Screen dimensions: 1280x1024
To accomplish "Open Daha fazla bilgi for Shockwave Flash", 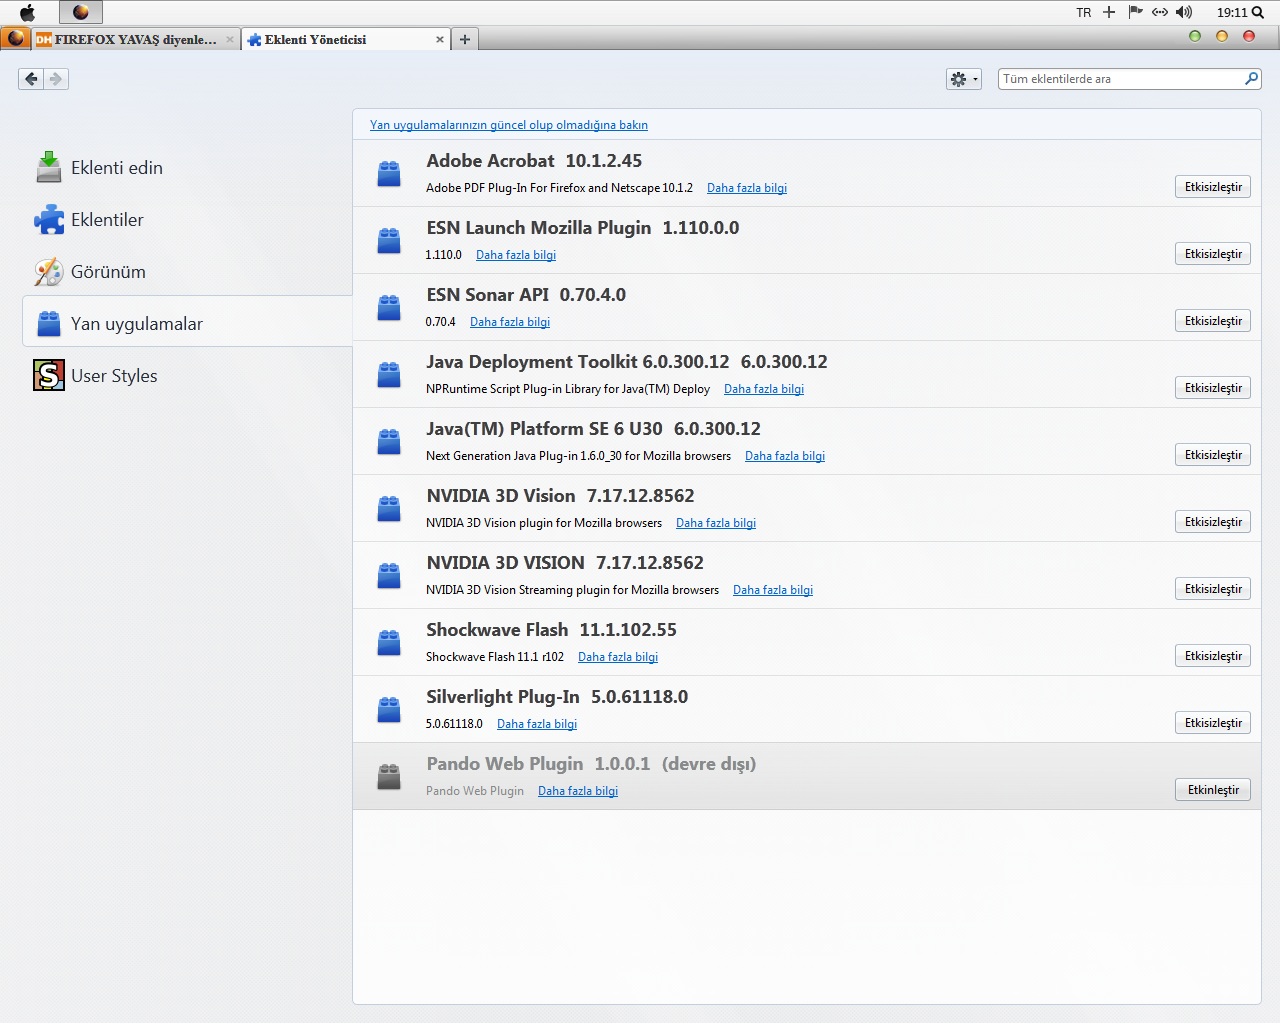I will tap(618, 657).
